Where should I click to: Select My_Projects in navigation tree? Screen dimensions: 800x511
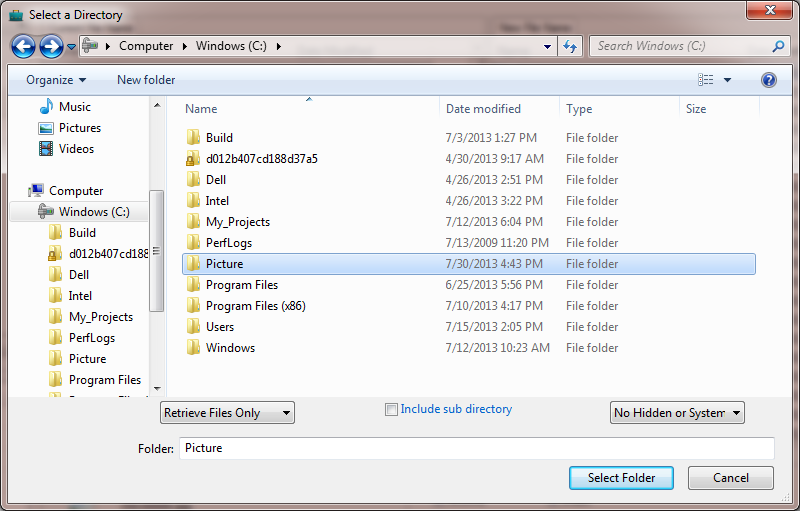click(x=101, y=317)
